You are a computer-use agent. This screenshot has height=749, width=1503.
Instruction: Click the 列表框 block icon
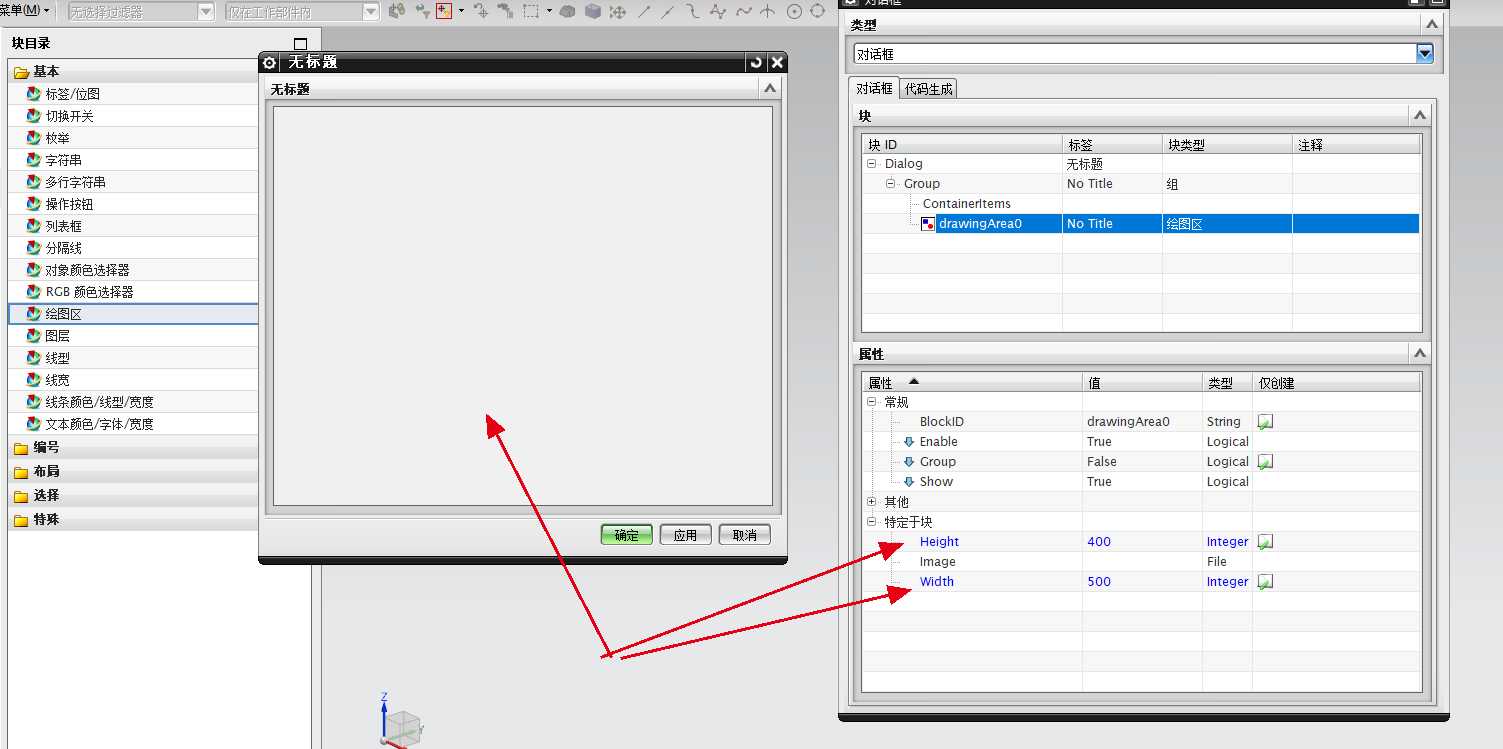click(x=34, y=226)
